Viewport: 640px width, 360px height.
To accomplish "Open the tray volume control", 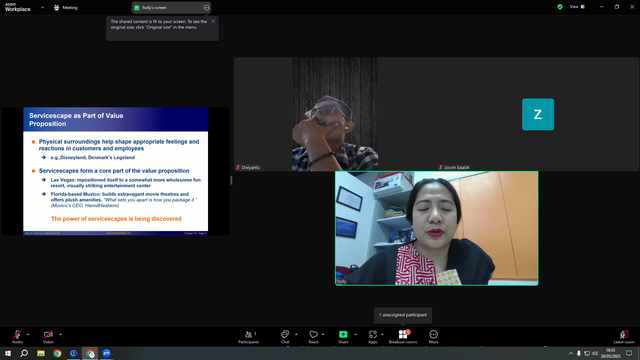I will pos(595,353).
